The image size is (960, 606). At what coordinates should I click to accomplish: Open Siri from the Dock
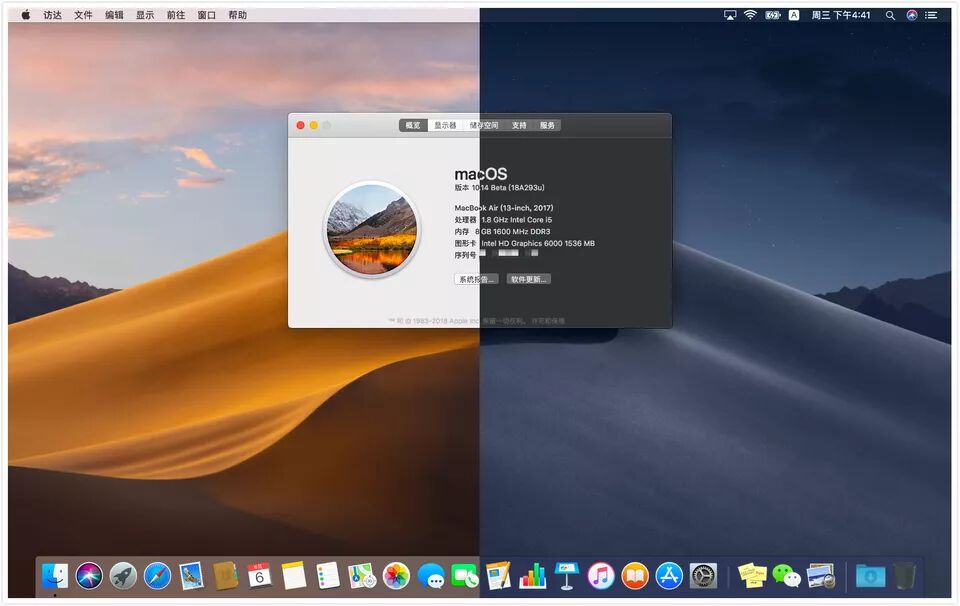click(x=89, y=576)
